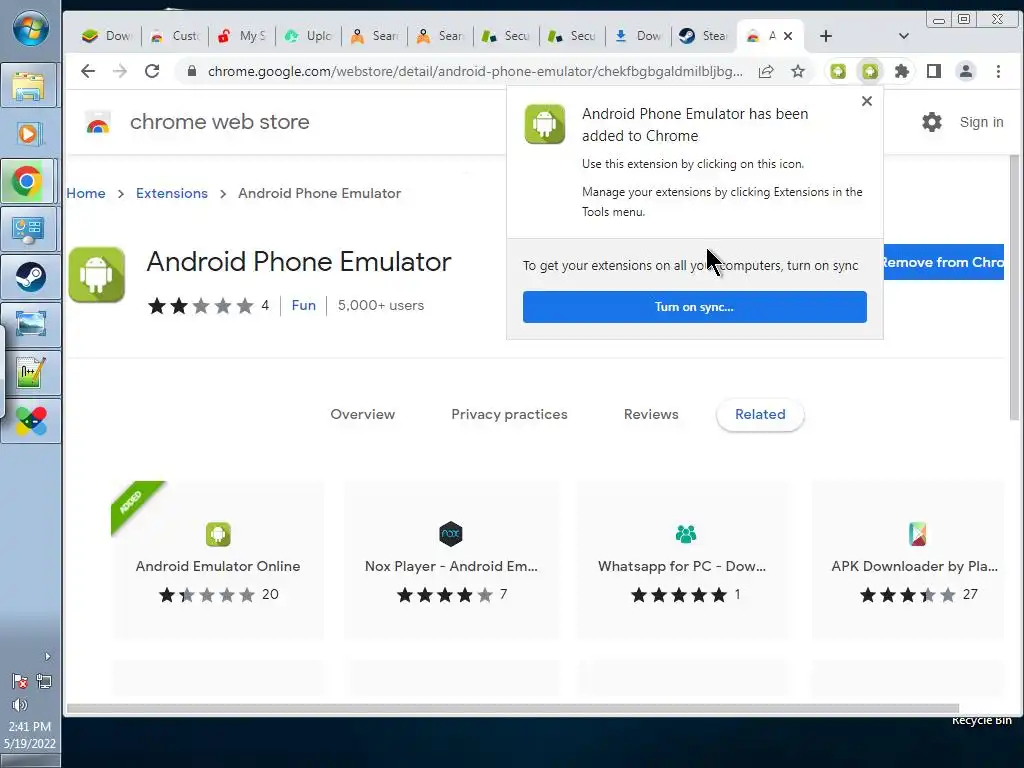
Task: Click the horizontal page scrollbar
Action: click(x=513, y=709)
